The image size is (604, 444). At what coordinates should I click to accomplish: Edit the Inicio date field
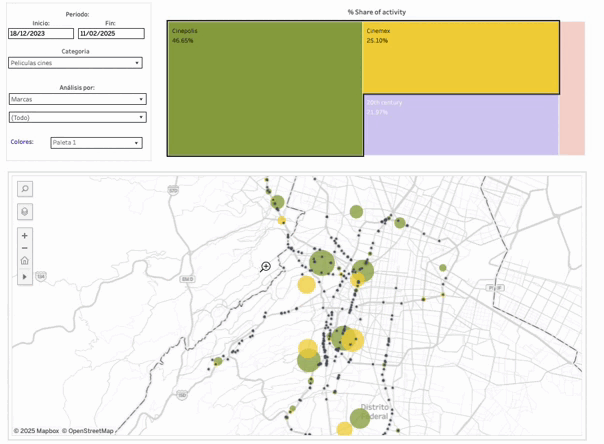(x=41, y=34)
